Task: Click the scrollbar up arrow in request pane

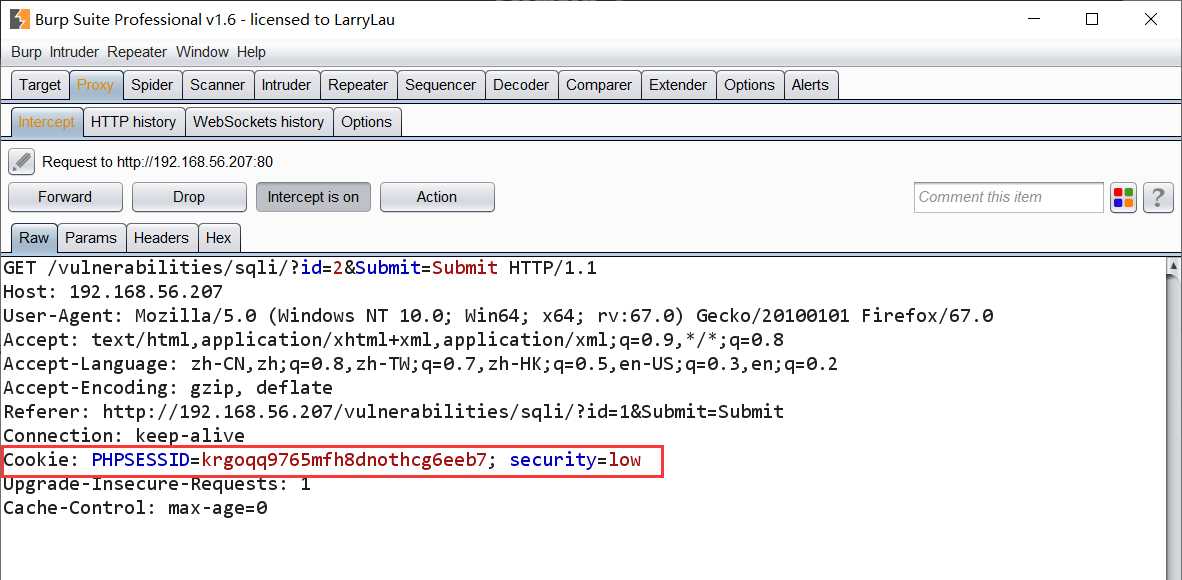Action: click(x=1174, y=265)
